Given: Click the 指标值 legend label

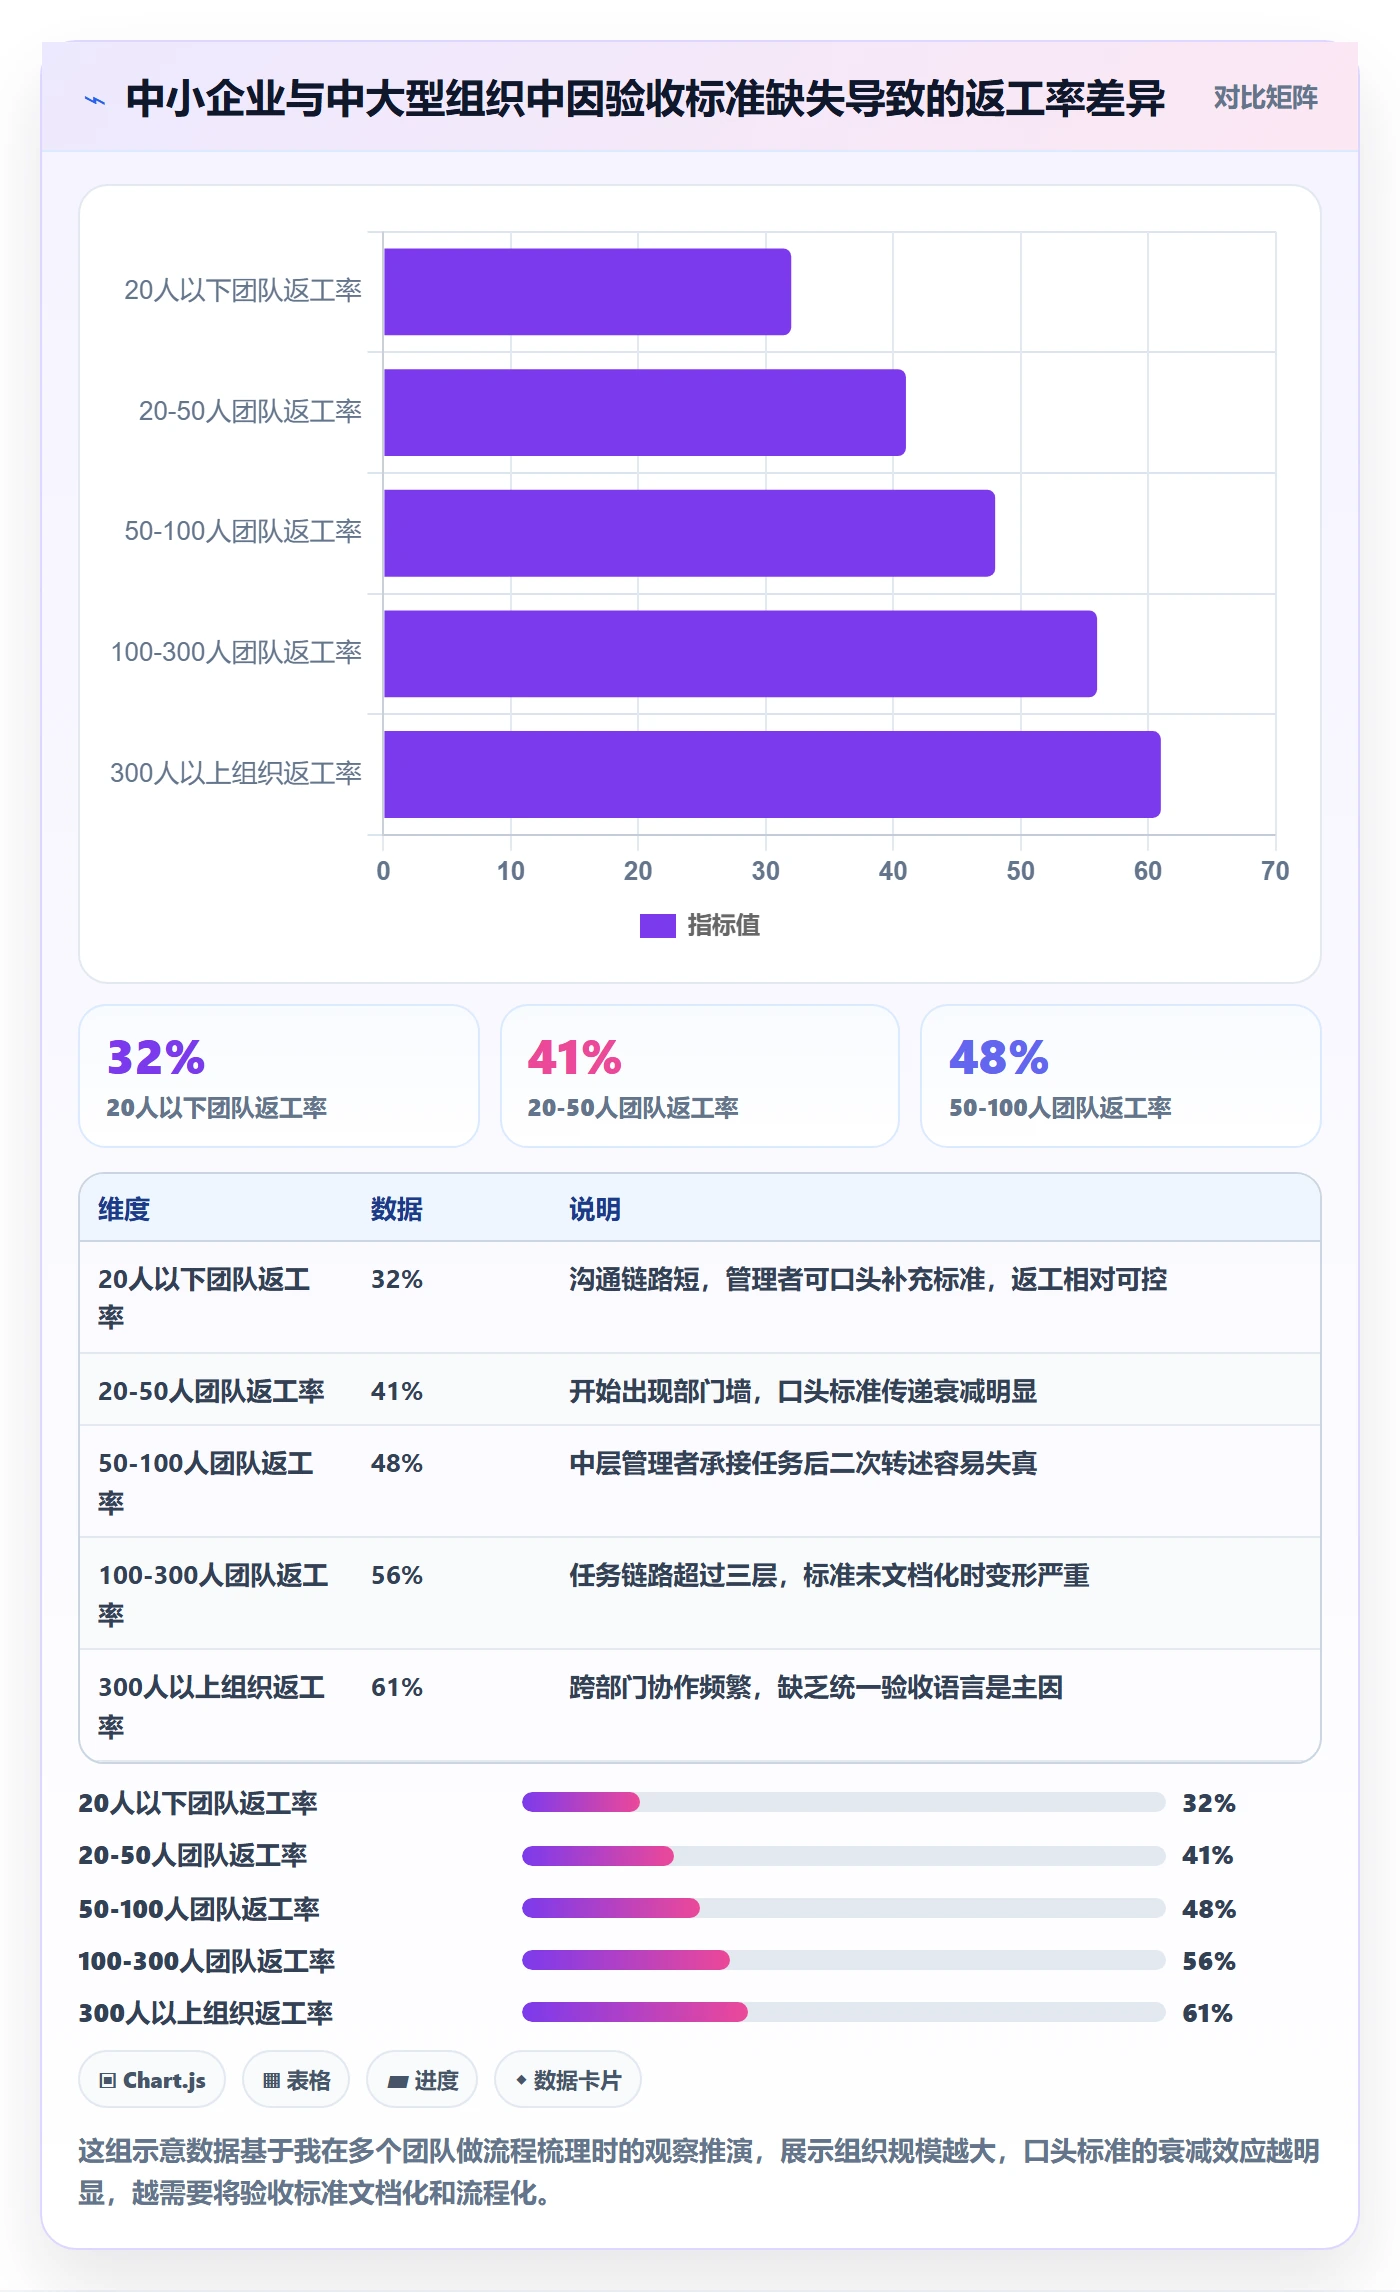Looking at the screenshot, I should click(x=724, y=926).
